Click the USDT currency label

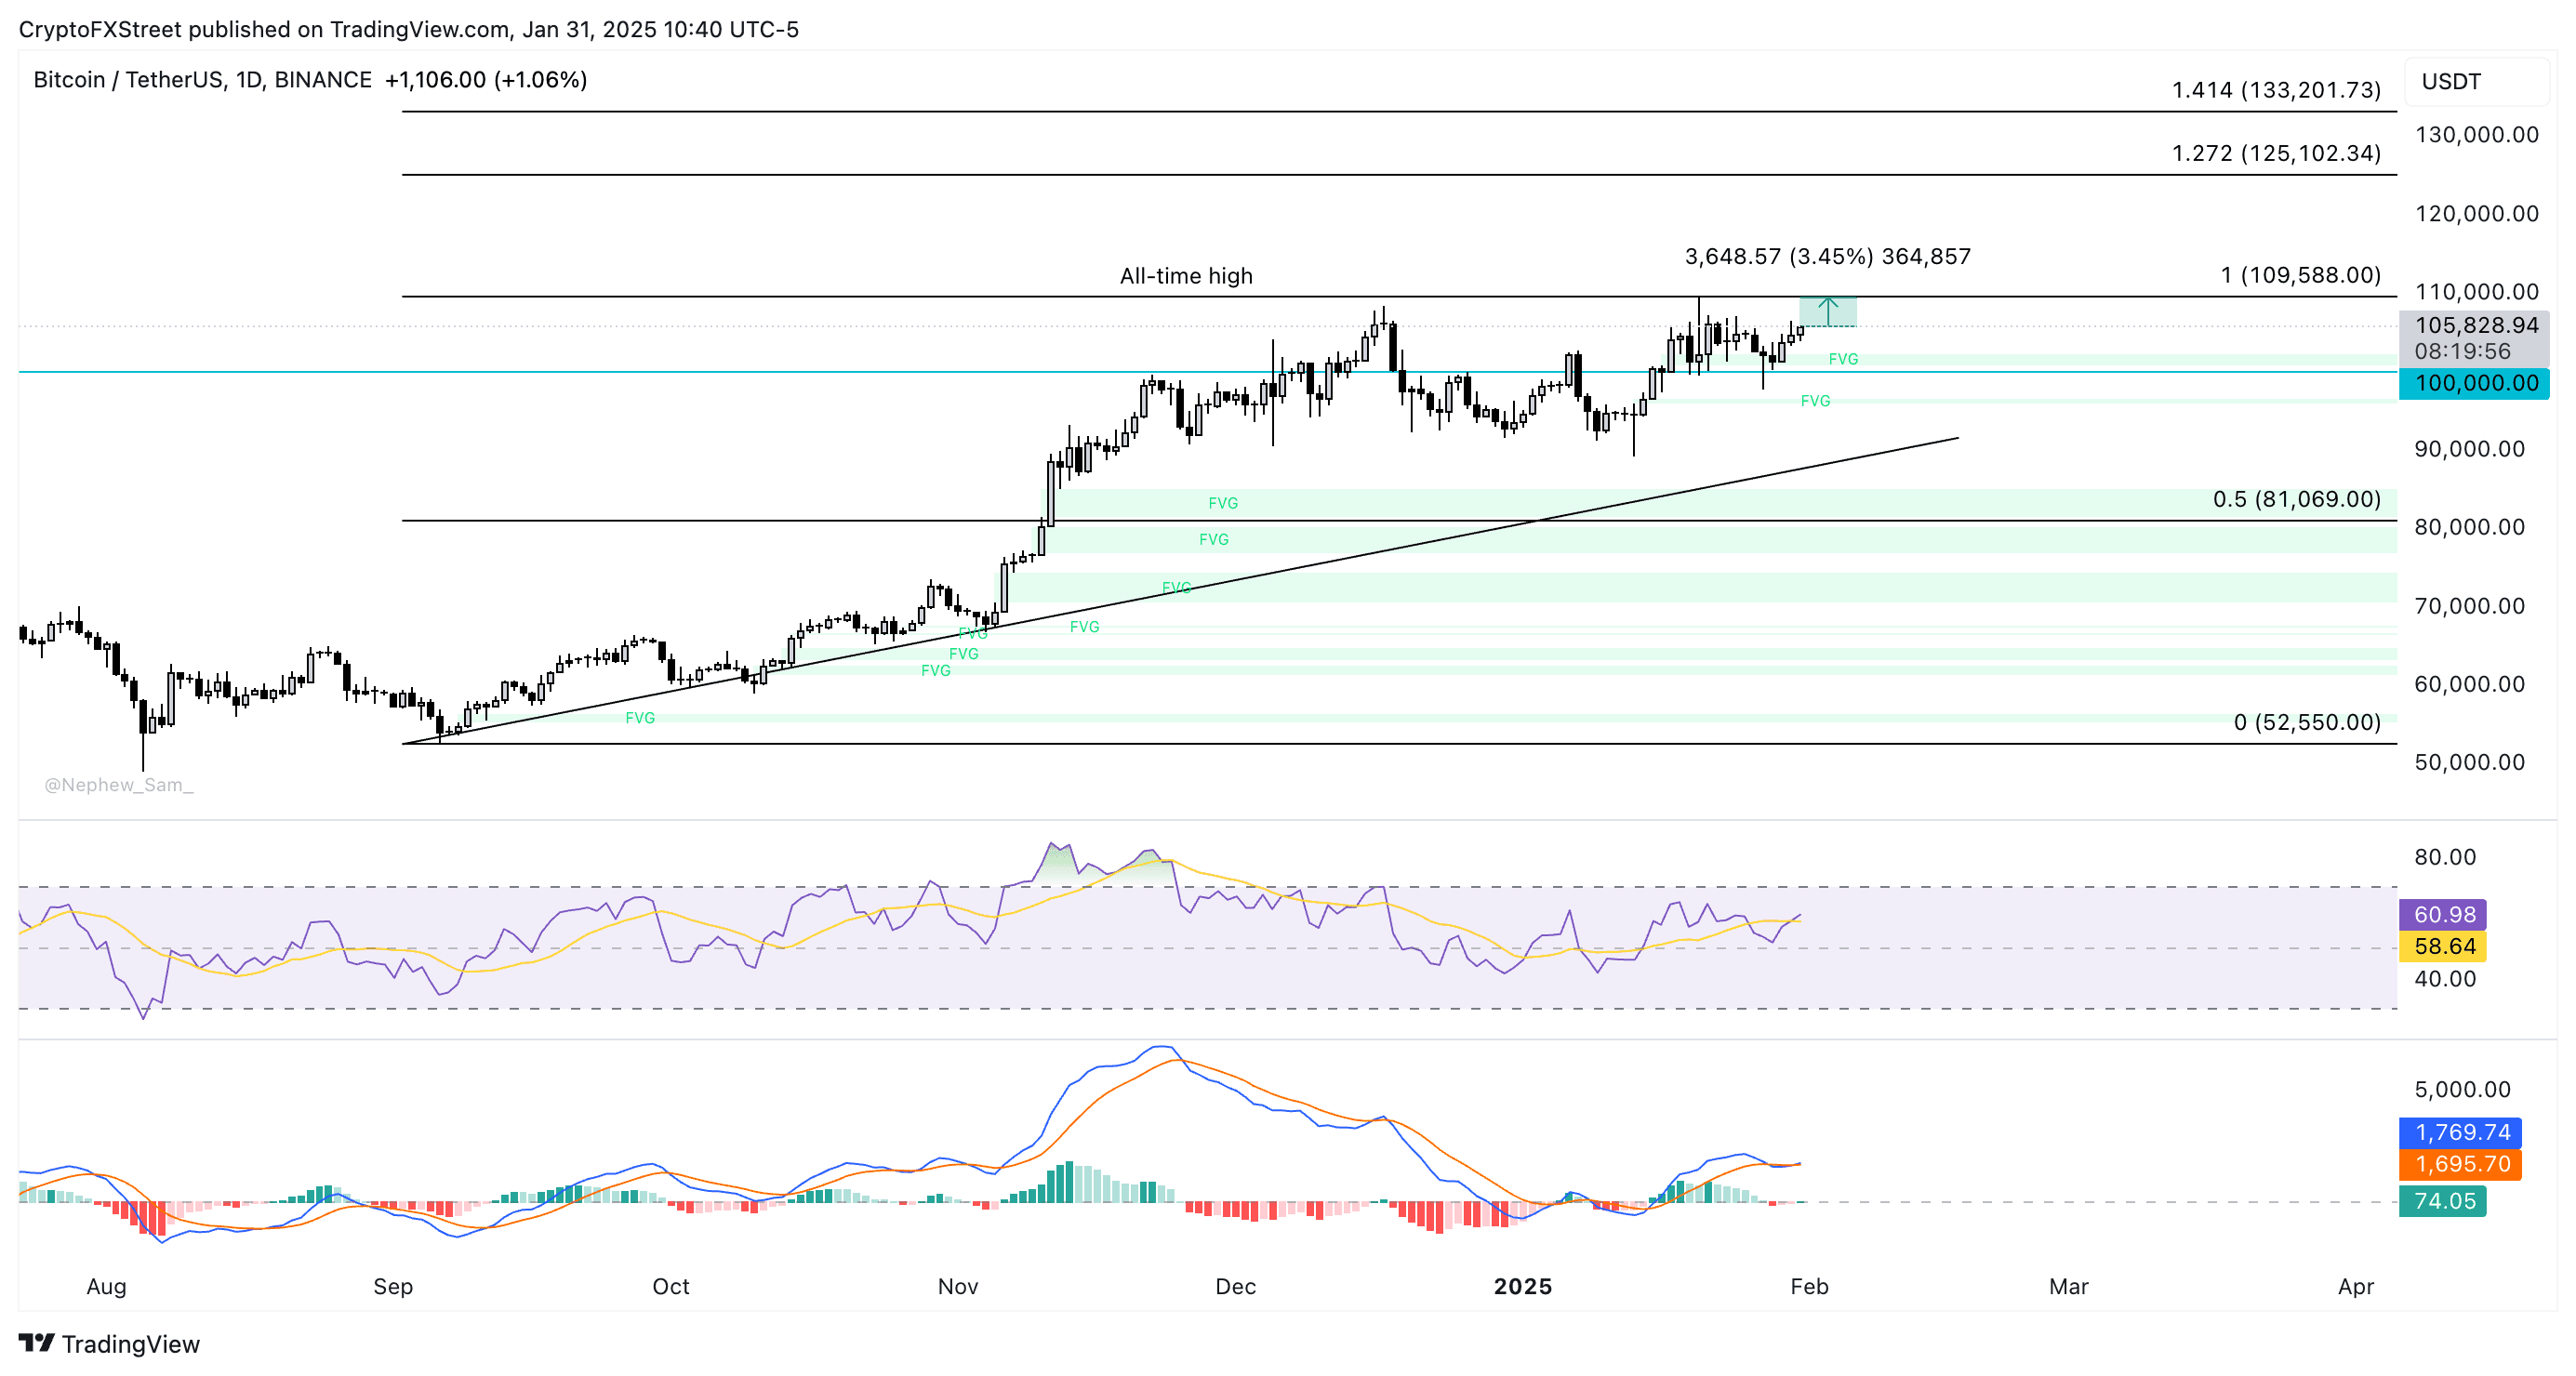2450,81
